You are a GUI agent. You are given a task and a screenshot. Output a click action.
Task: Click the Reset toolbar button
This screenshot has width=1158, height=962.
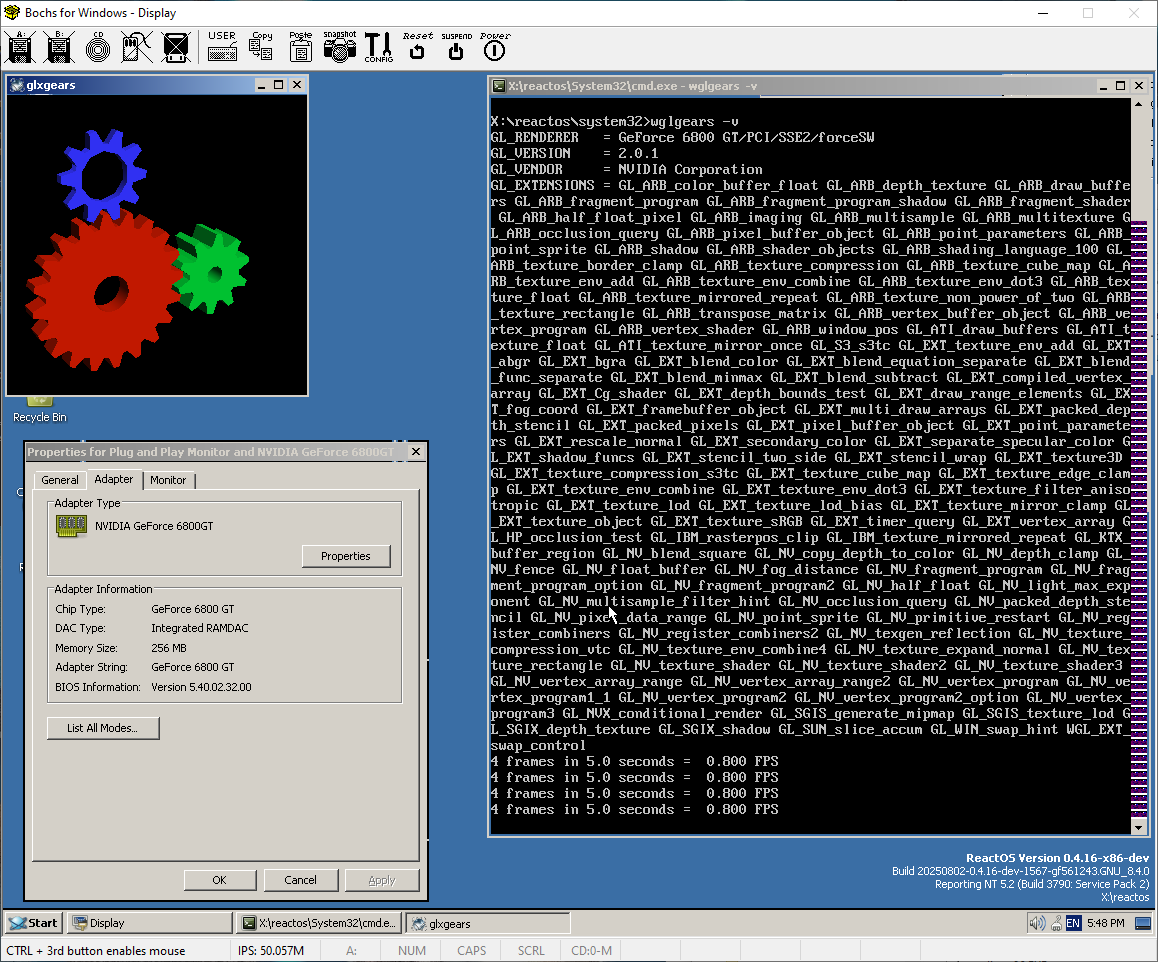[417, 47]
